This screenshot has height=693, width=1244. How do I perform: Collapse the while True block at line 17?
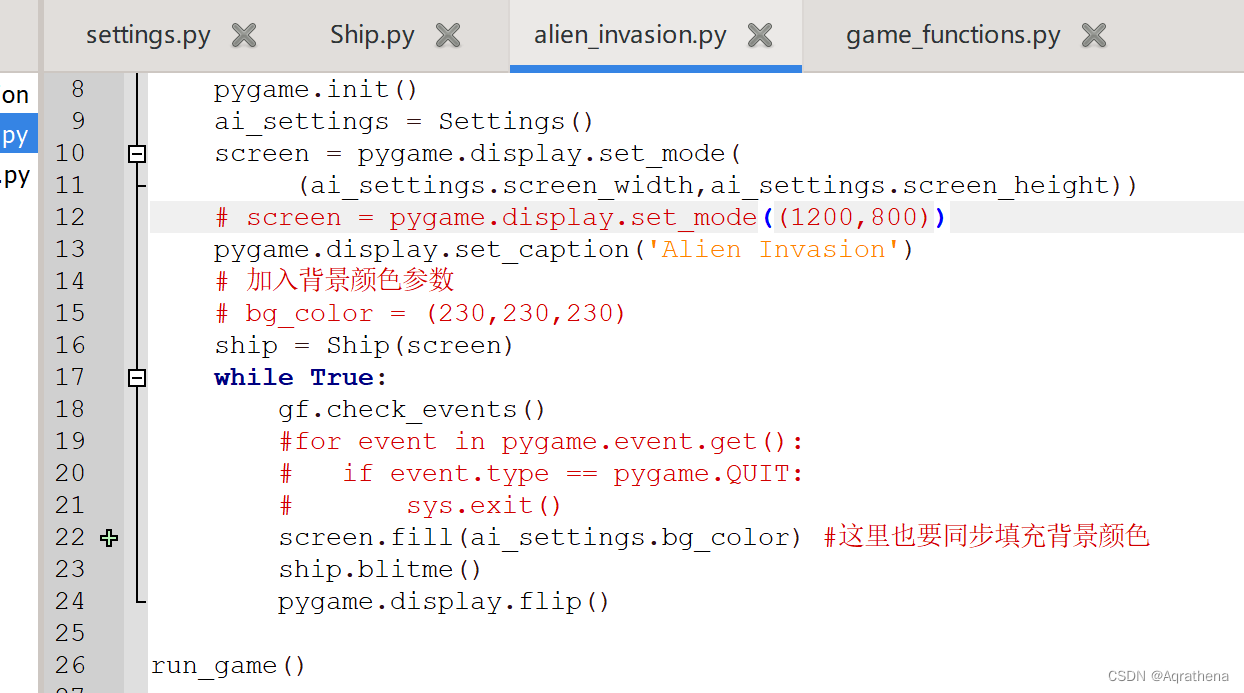[136, 377]
